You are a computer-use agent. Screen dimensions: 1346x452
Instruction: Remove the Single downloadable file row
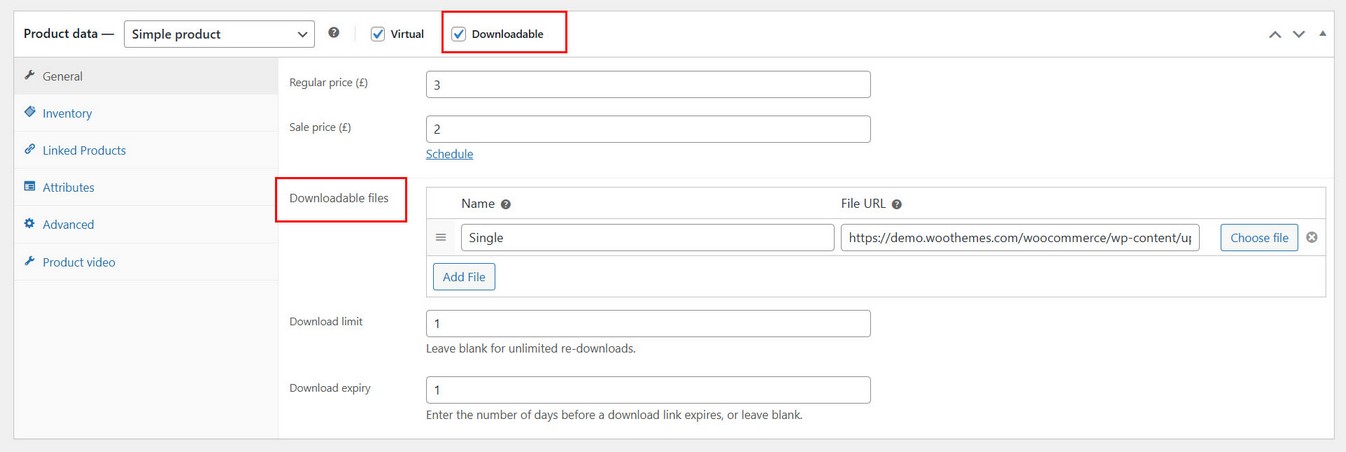pyautogui.click(x=1312, y=238)
